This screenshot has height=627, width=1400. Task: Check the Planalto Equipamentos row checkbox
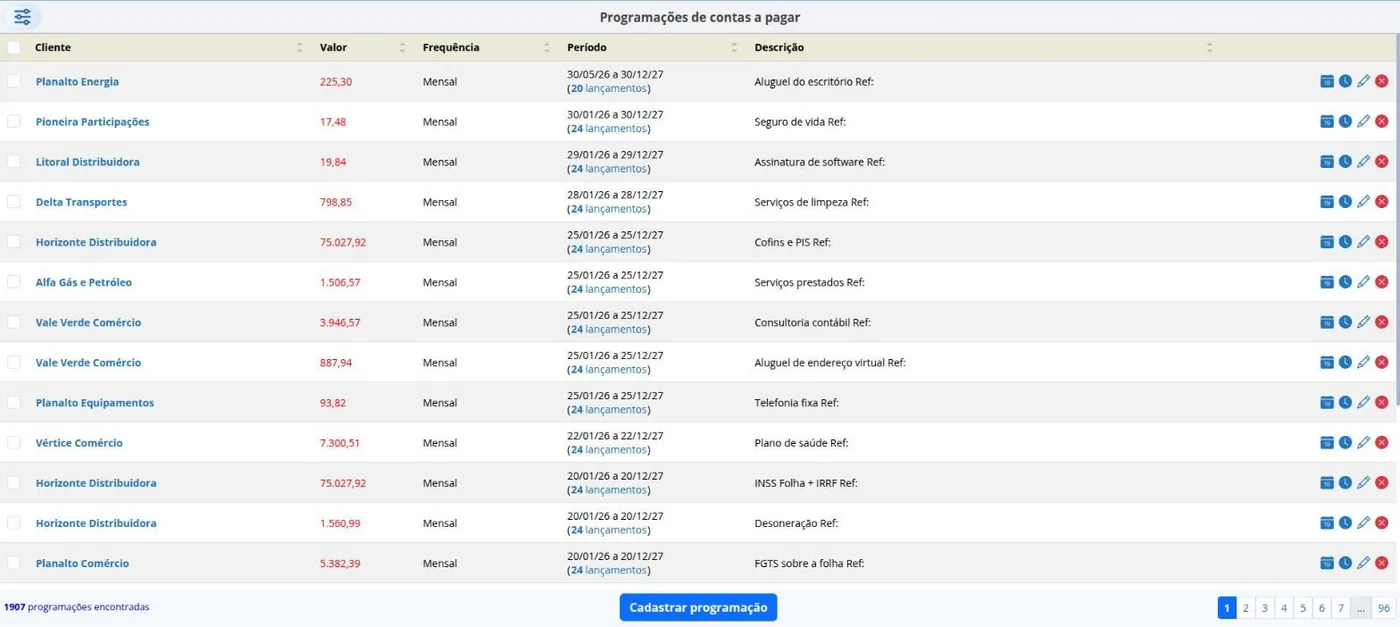click(x=14, y=402)
